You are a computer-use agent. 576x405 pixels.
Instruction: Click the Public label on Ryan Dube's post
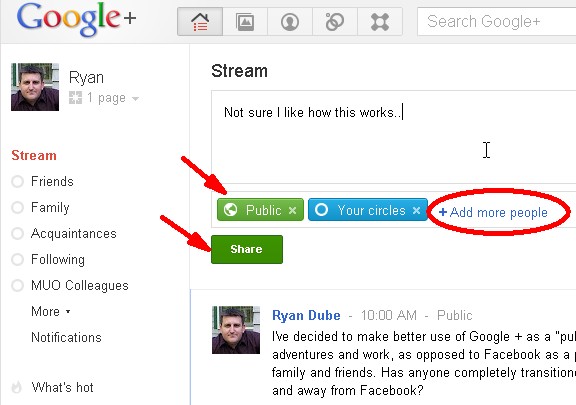454,315
